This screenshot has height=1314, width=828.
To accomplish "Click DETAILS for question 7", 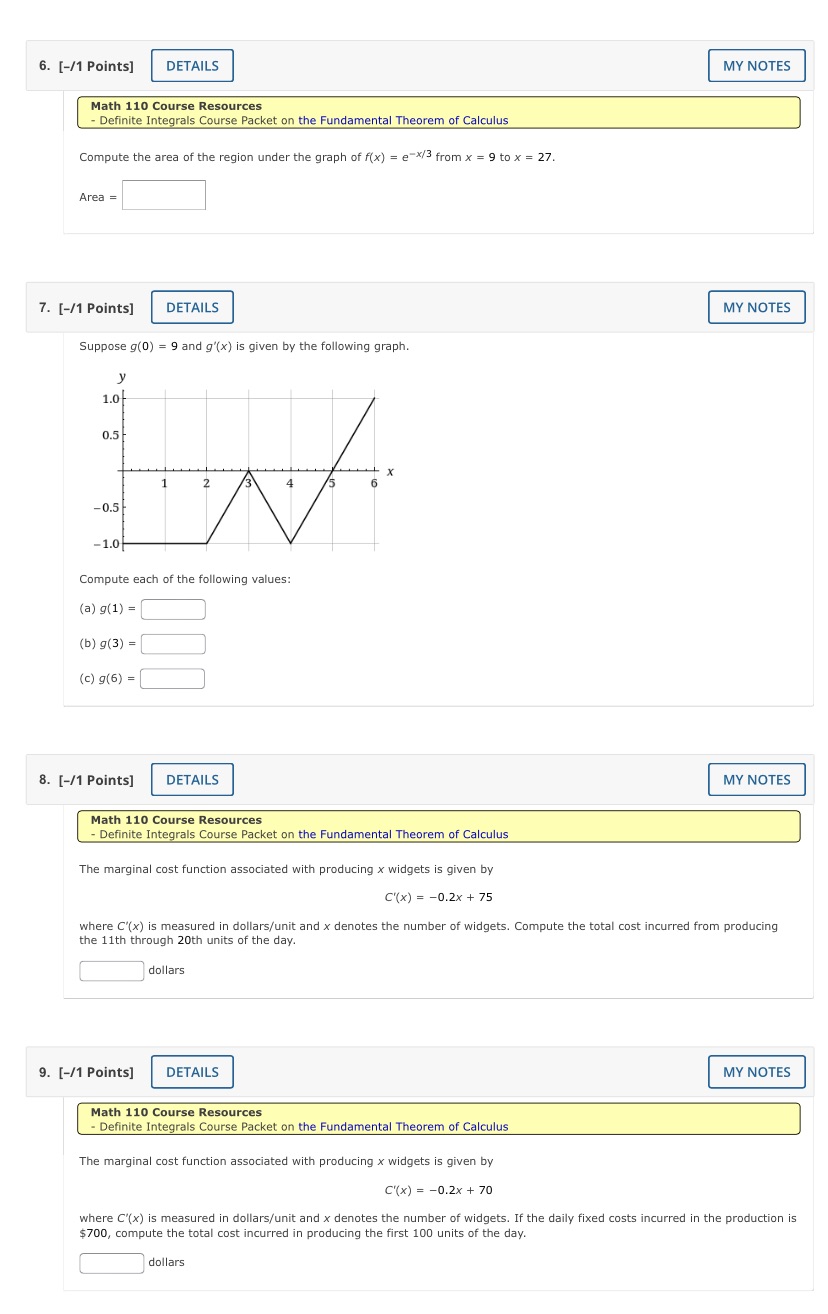I will (192, 307).
